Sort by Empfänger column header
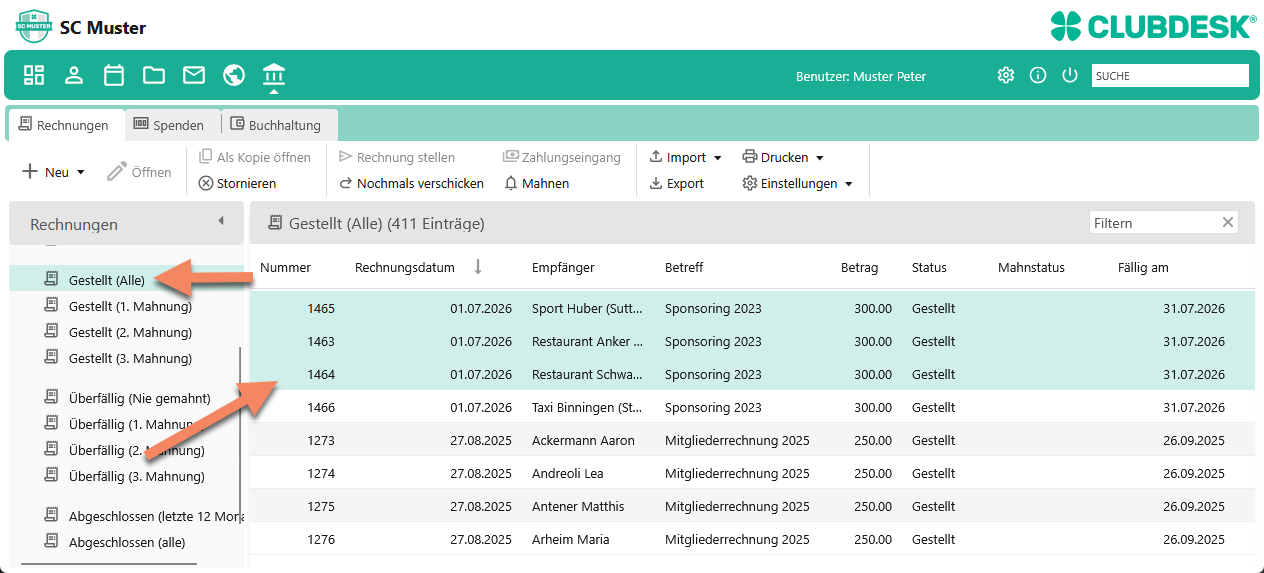Viewport: 1264px width, 573px height. click(x=563, y=267)
